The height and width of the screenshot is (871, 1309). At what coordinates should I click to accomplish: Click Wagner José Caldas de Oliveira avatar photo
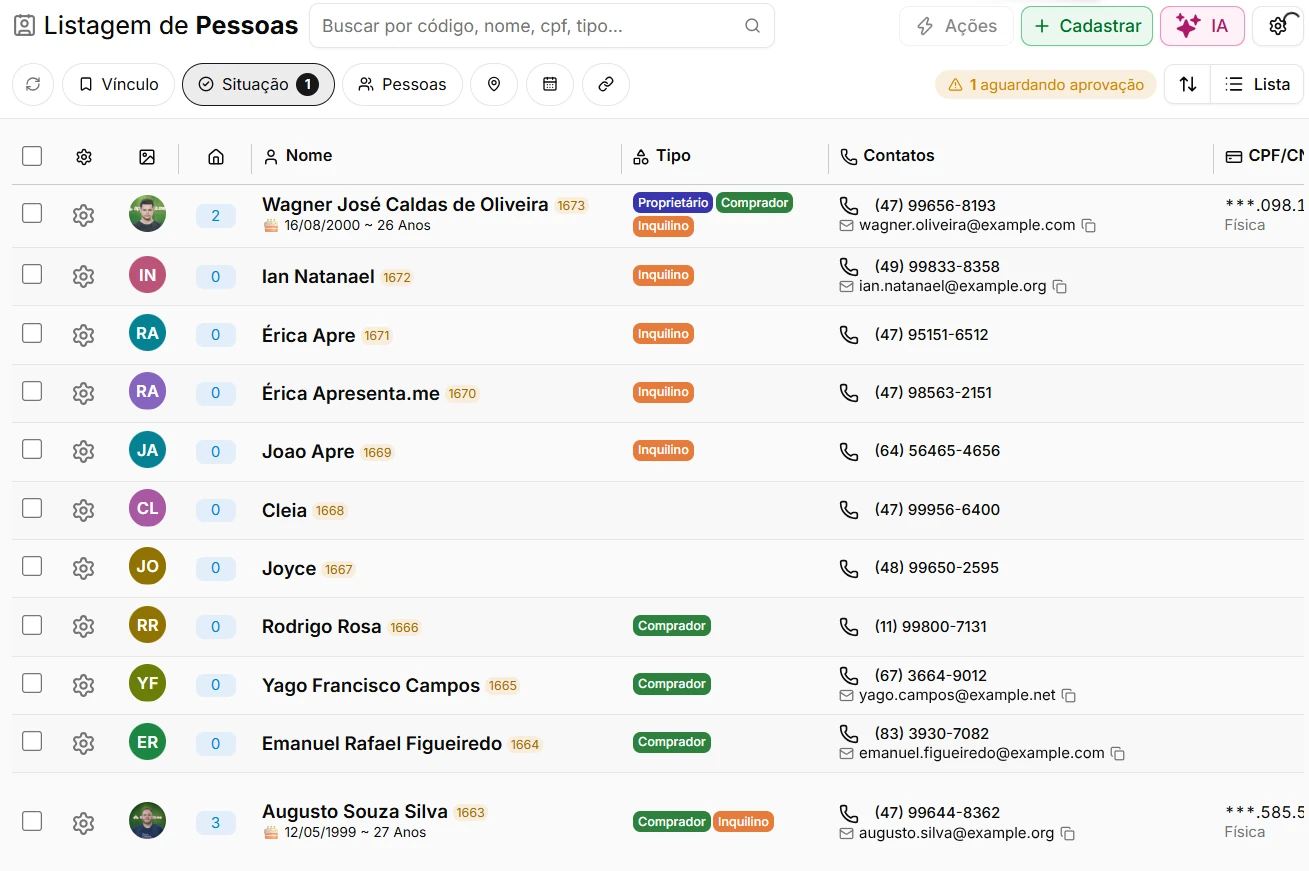point(147,213)
